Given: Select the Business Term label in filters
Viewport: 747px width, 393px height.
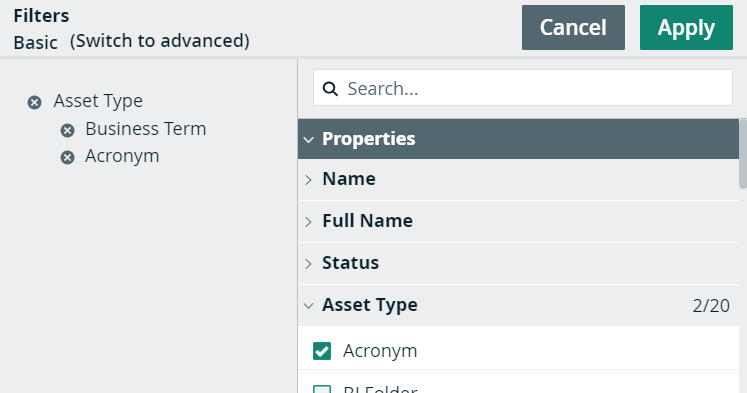Looking at the screenshot, I should pos(146,129).
